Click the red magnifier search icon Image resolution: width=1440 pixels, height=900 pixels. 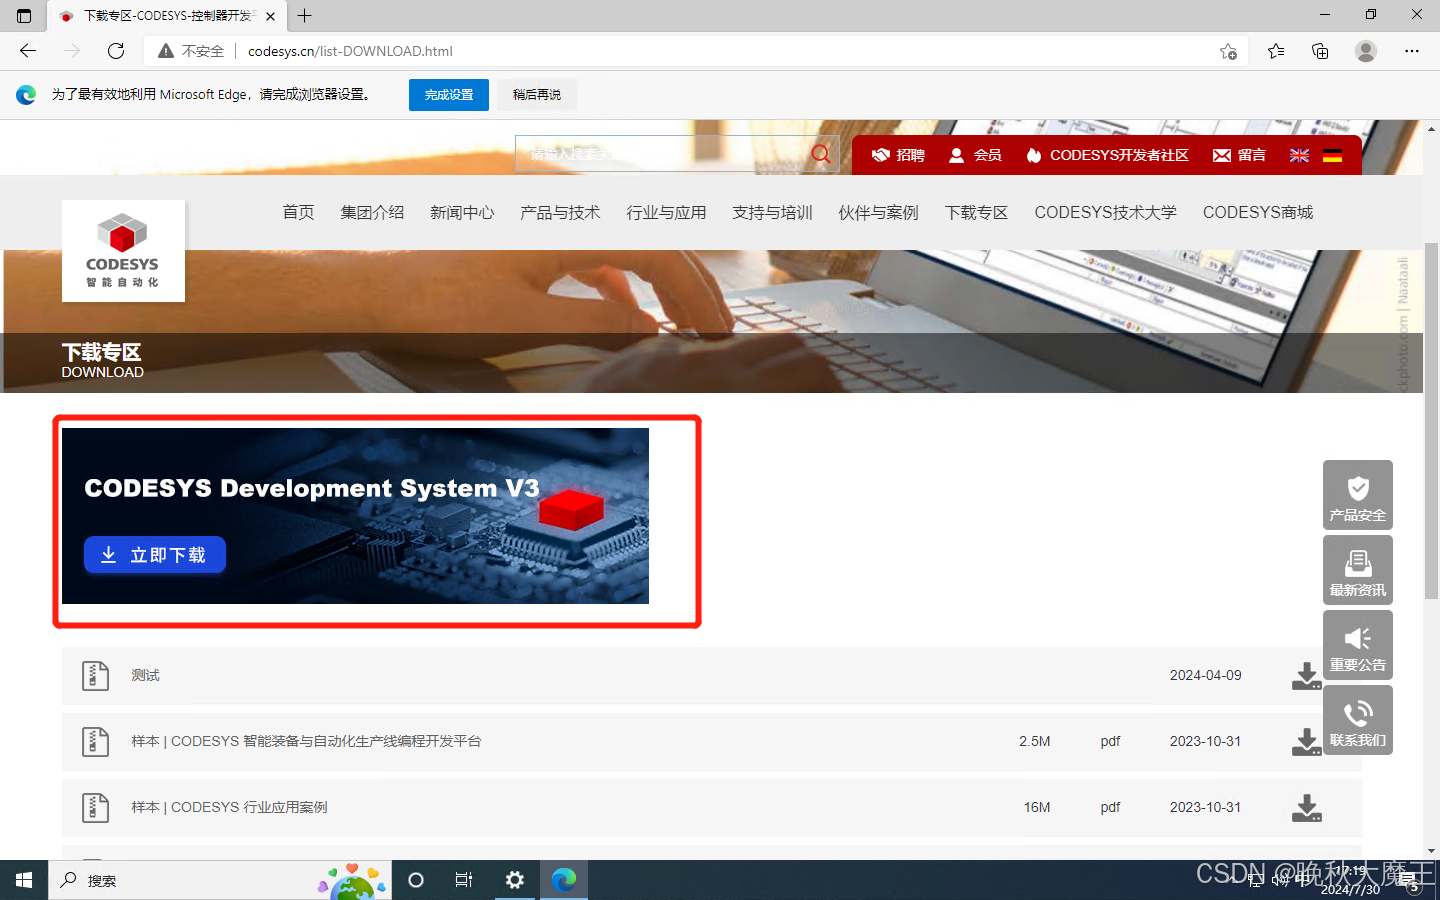tap(821, 154)
